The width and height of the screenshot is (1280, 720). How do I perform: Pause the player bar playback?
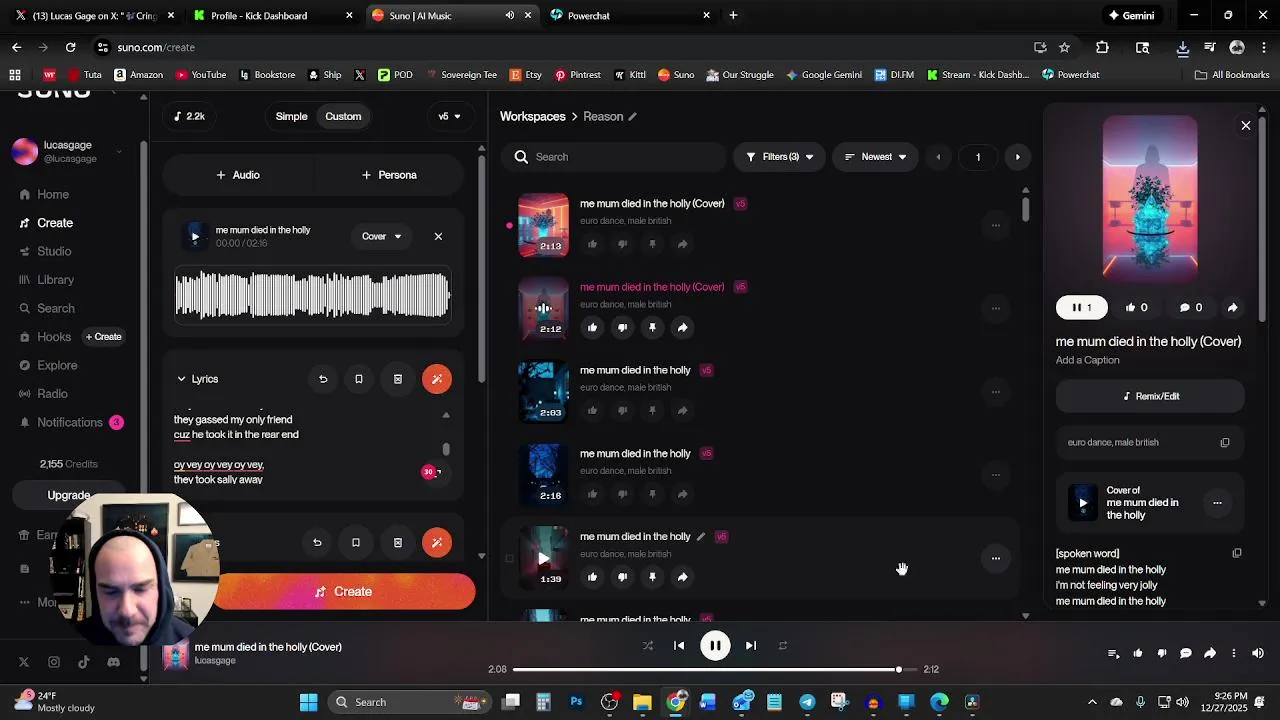pyautogui.click(x=715, y=646)
